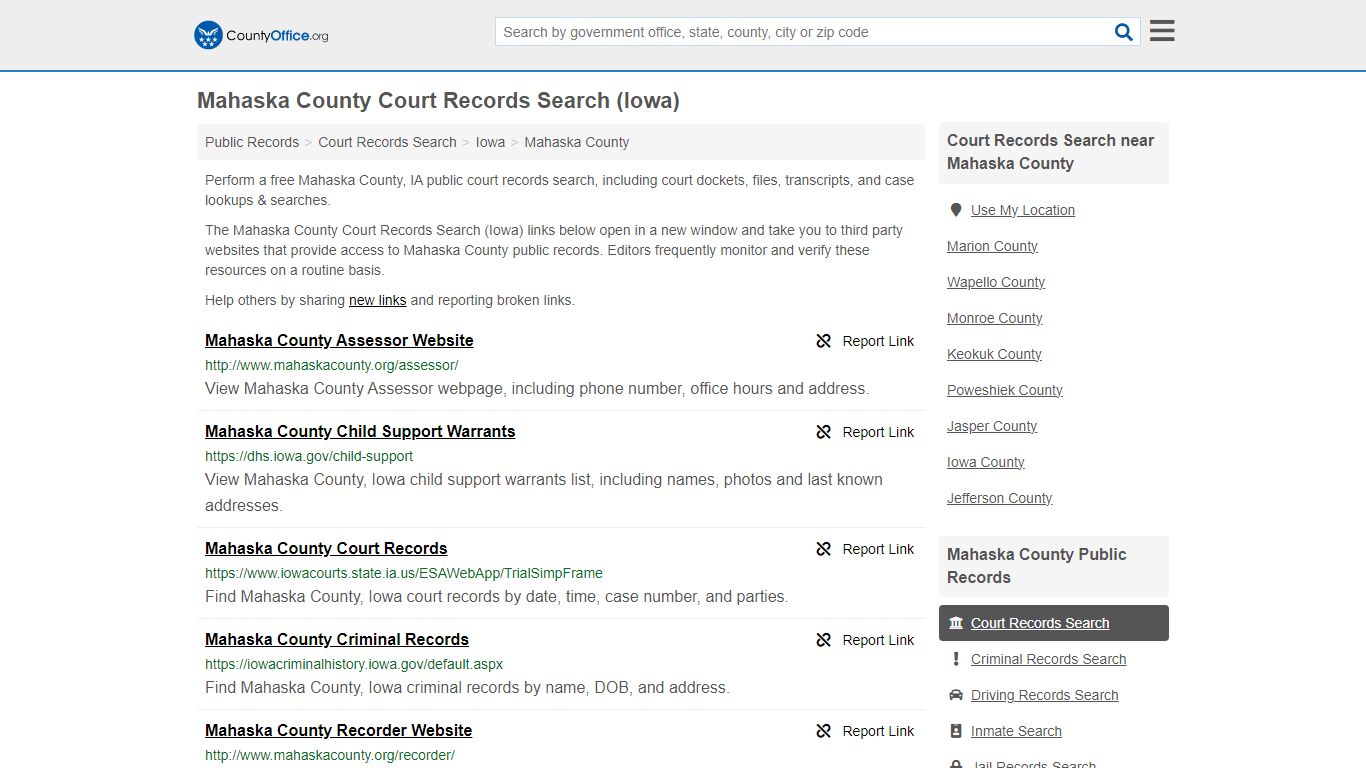Open the hamburger menu
Viewport: 1366px width, 768px height.
pyautogui.click(x=1162, y=31)
